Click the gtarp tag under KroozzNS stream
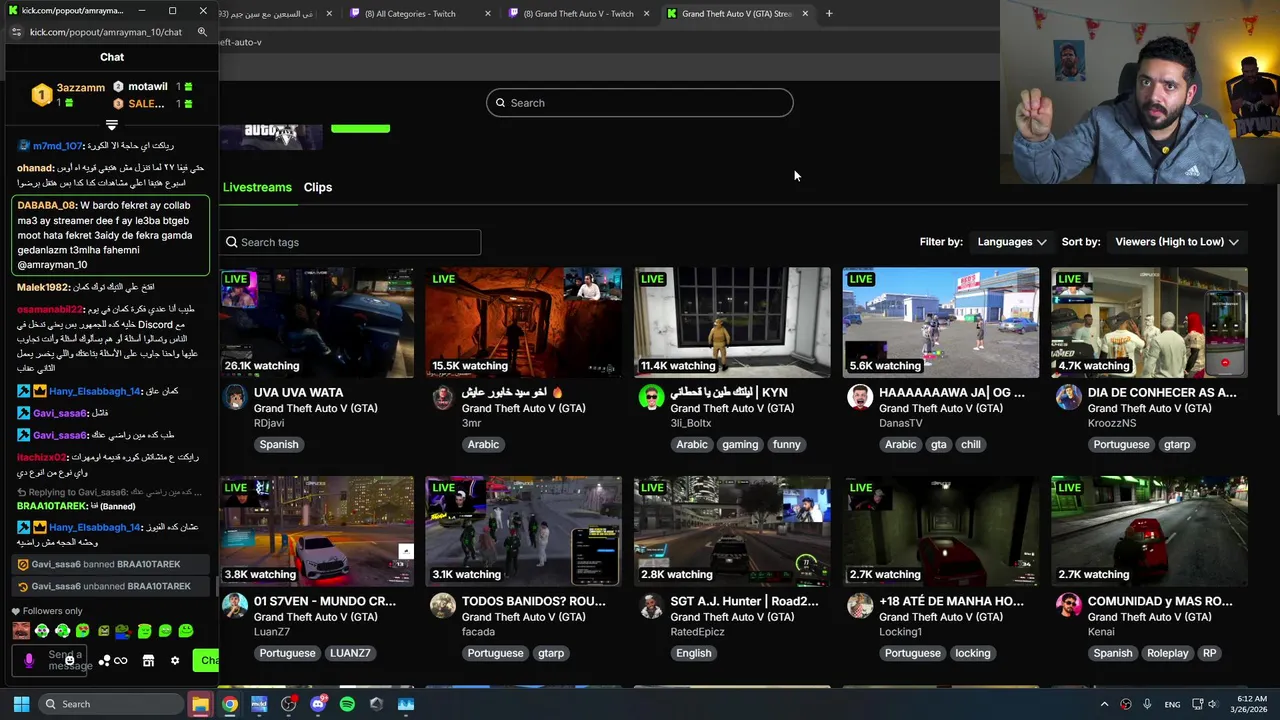The height and width of the screenshot is (720, 1280). click(1177, 444)
